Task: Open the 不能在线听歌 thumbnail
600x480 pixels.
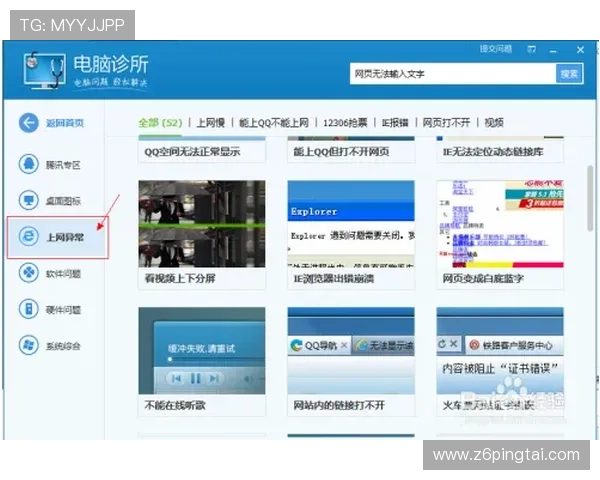Action: 202,350
